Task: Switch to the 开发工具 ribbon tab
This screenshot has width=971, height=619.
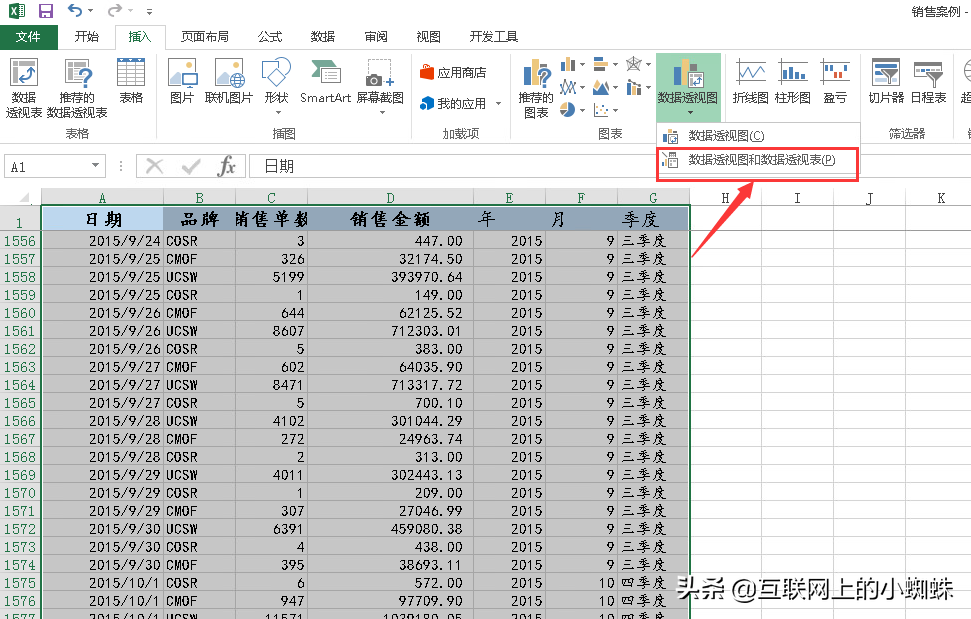Action: (x=494, y=37)
